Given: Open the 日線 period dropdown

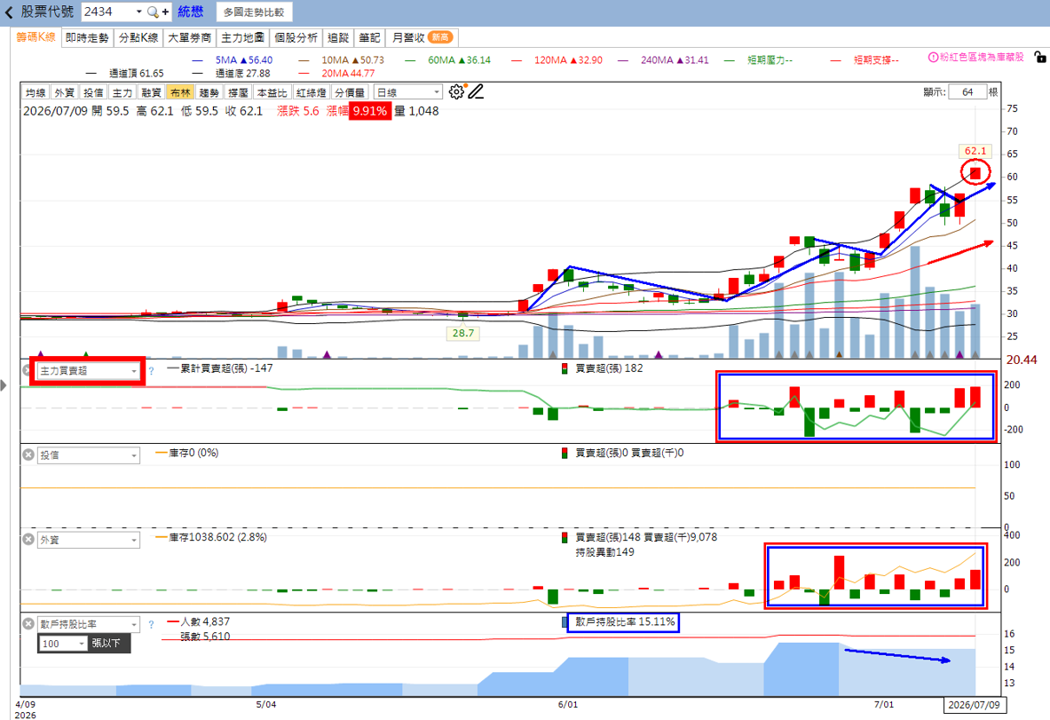Looking at the screenshot, I should 408,92.
